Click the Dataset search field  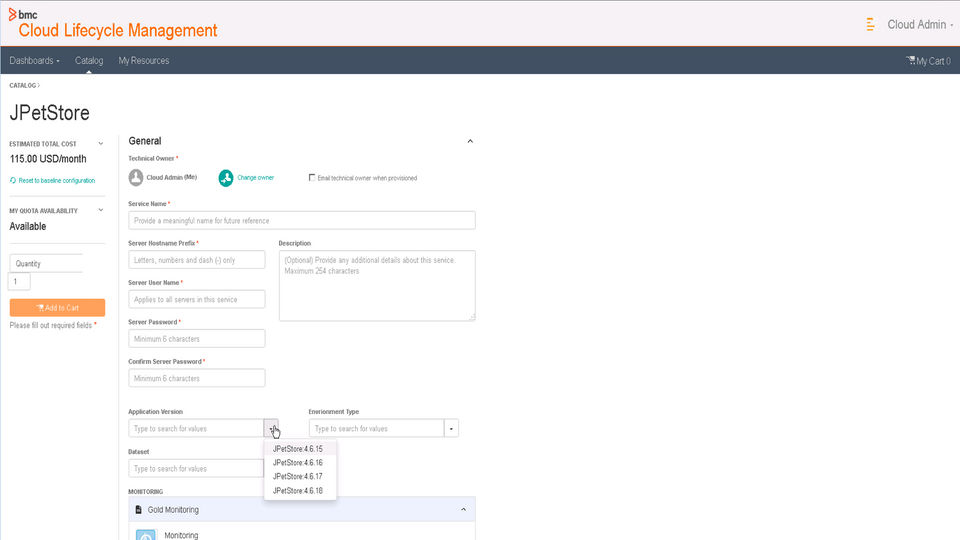196,468
